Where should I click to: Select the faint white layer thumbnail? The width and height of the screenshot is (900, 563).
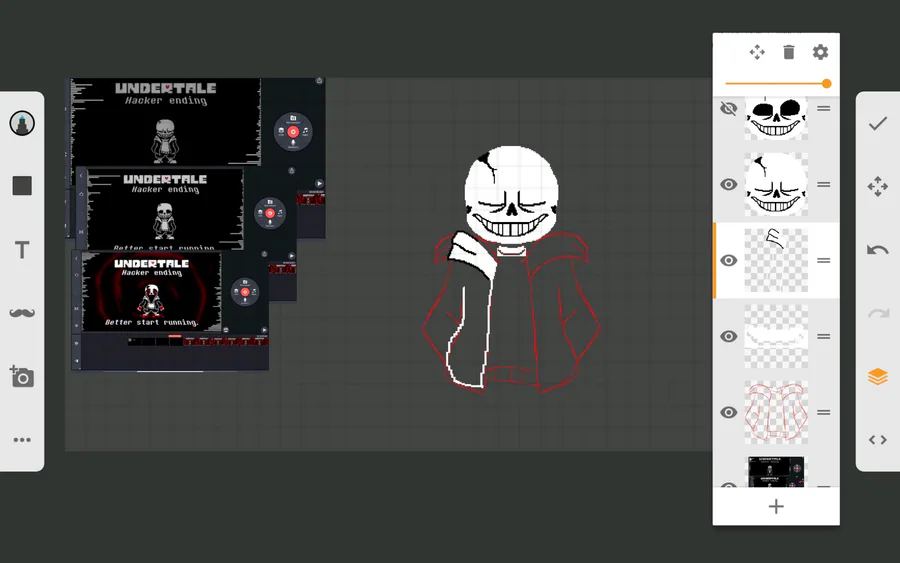pos(776,336)
